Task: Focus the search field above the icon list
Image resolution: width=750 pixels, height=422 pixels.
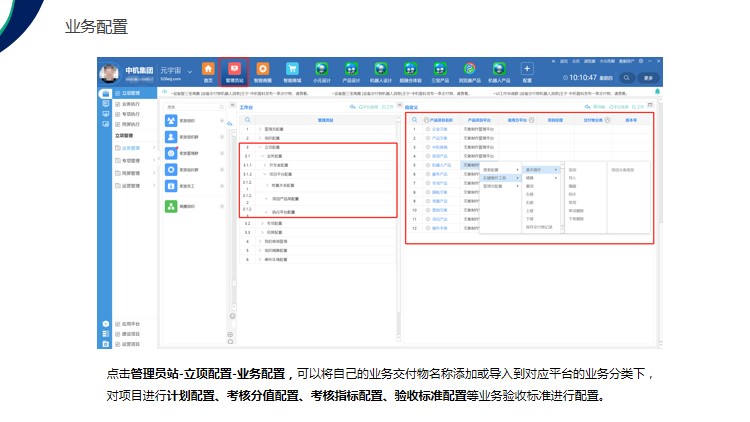Action: point(193,107)
